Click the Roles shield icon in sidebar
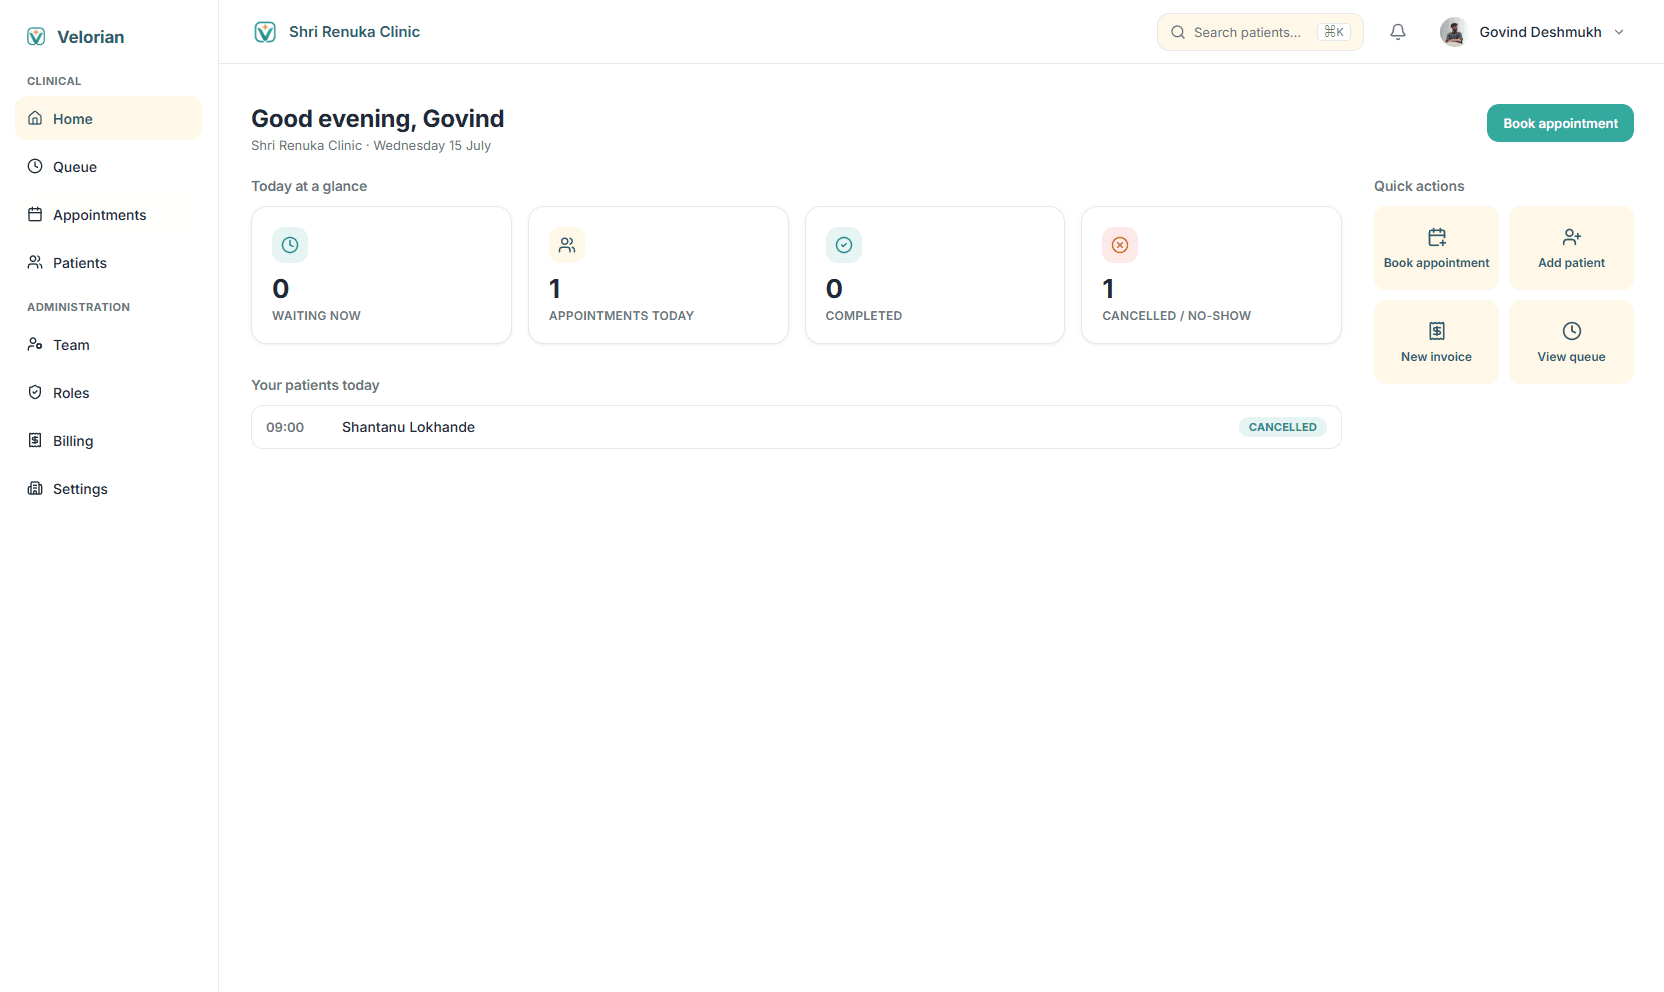 [35, 392]
